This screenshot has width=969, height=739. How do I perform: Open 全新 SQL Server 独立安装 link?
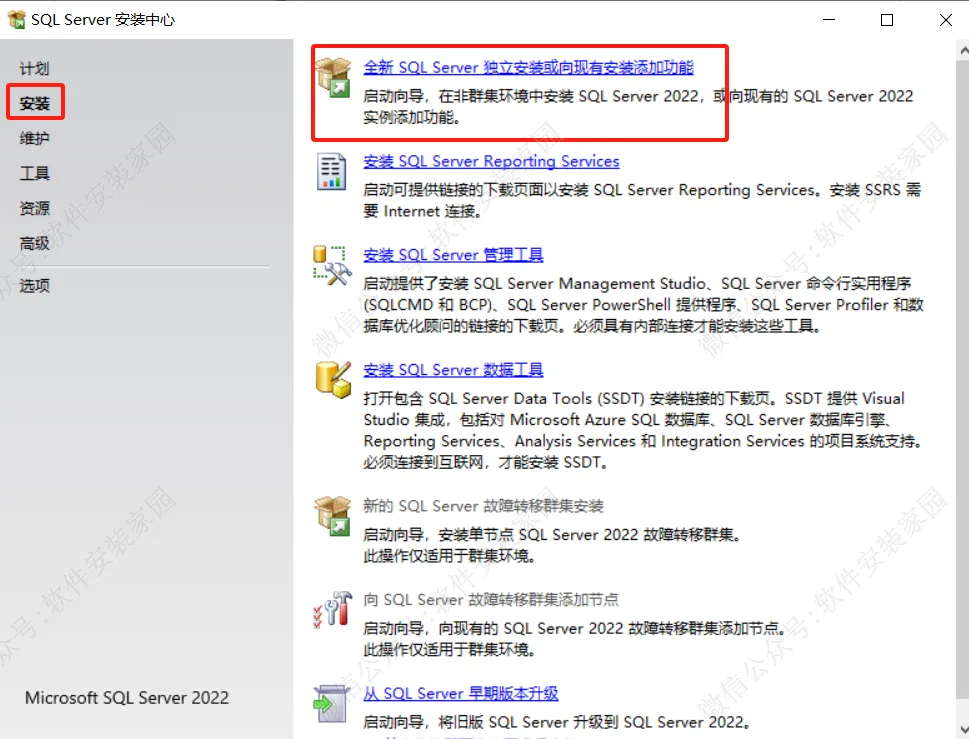pos(528,67)
